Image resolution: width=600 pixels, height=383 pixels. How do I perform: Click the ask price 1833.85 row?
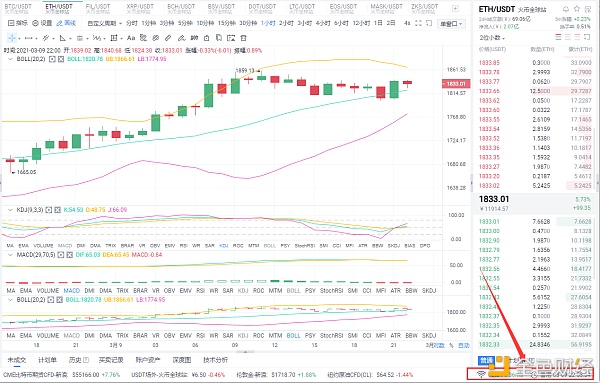pyautogui.click(x=535, y=63)
